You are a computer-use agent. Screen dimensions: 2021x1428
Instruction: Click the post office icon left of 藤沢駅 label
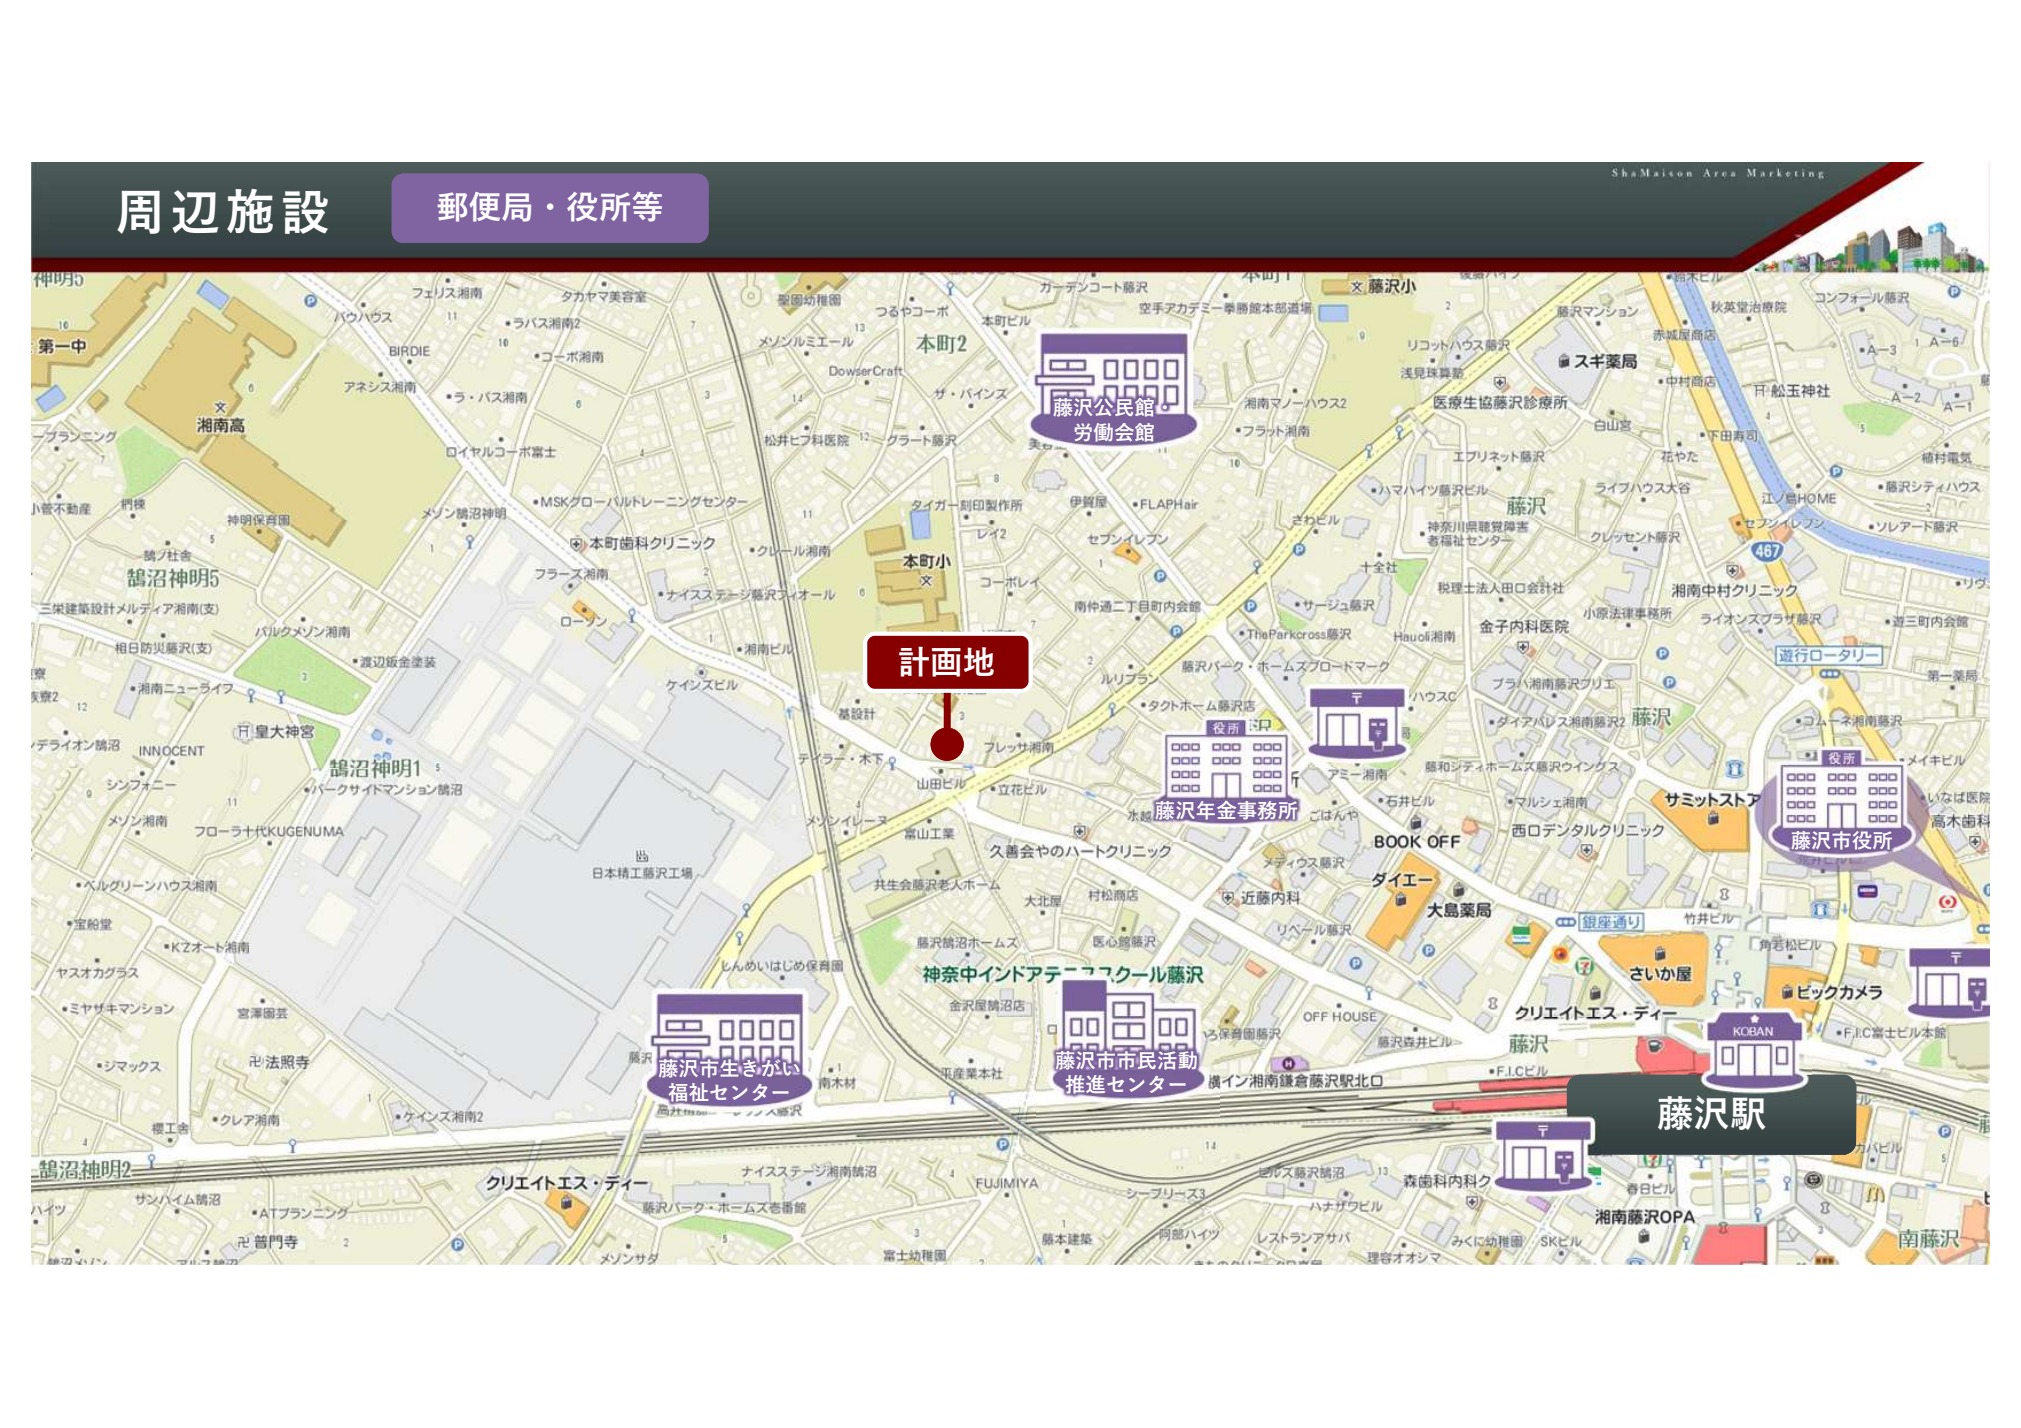tap(1542, 1155)
